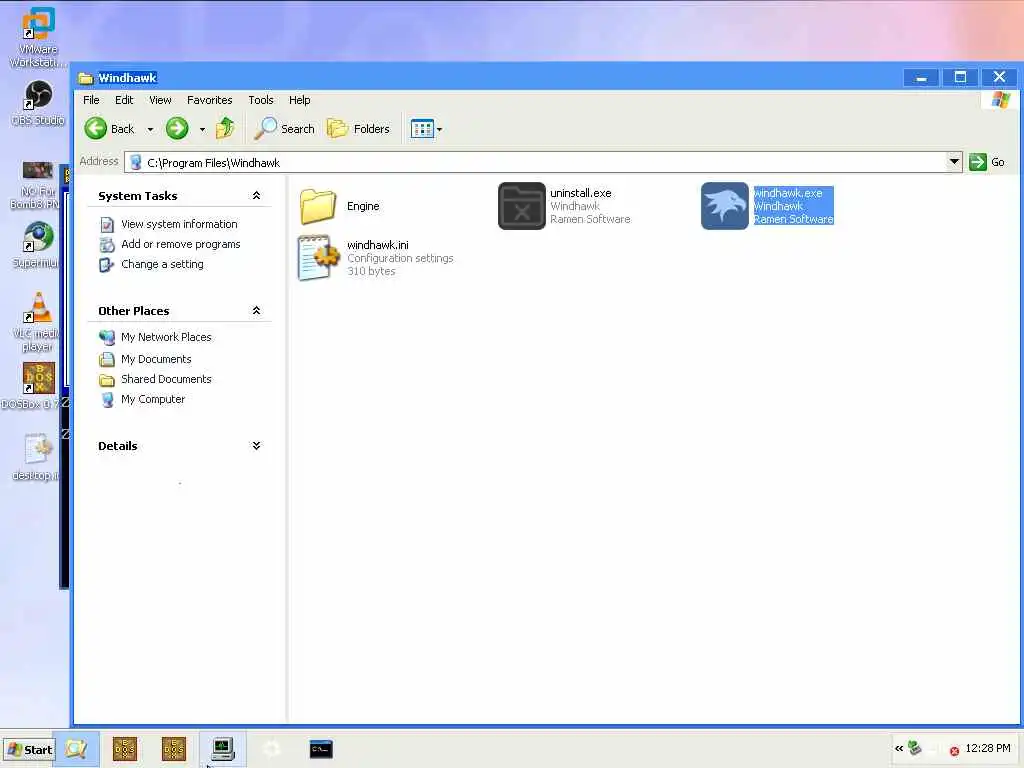Click the red error tray icon

pos(954,751)
